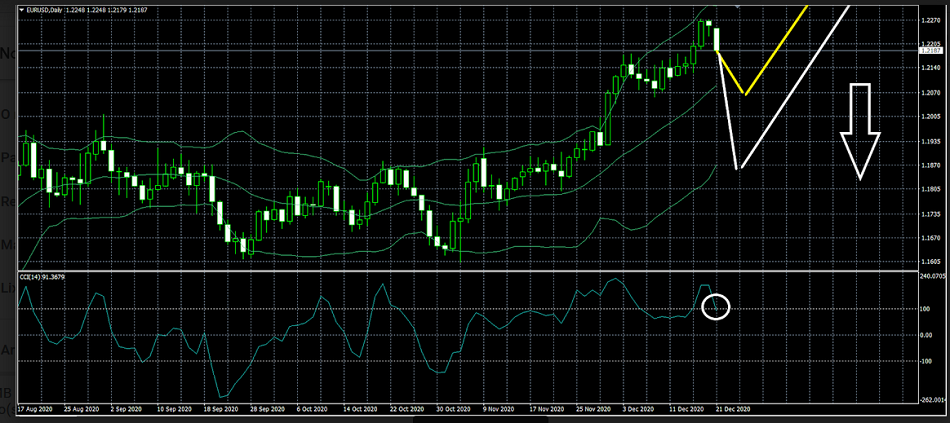950x423 pixels.
Task: Click the 1.1670 price scale level
Action: 929,238
